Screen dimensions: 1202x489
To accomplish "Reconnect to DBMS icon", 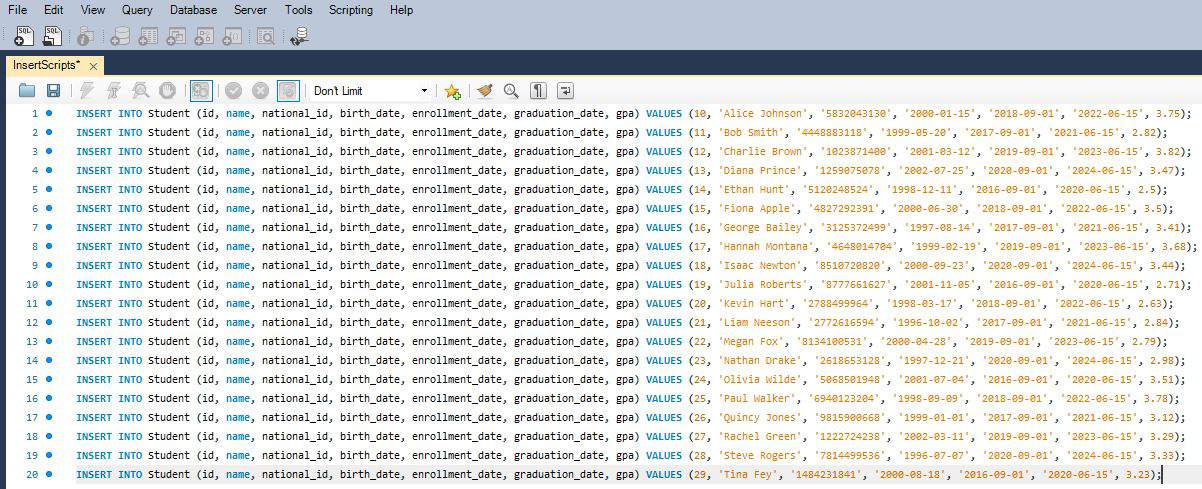I will pyautogui.click(x=299, y=36).
